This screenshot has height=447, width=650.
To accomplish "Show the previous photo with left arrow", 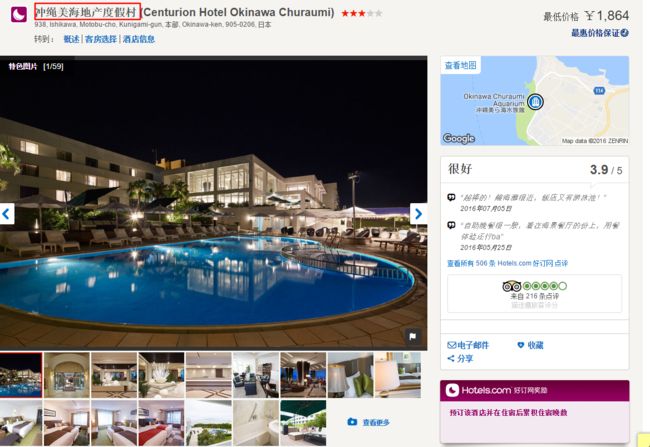I will (x=7, y=214).
